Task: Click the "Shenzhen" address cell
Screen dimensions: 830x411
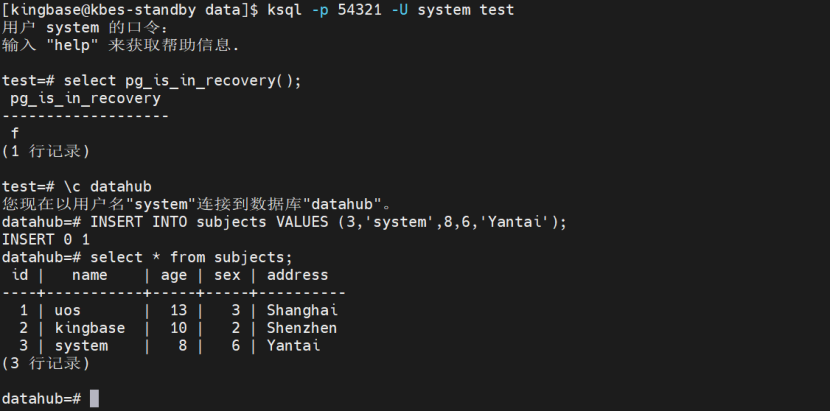Action: pyautogui.click(x=302, y=328)
